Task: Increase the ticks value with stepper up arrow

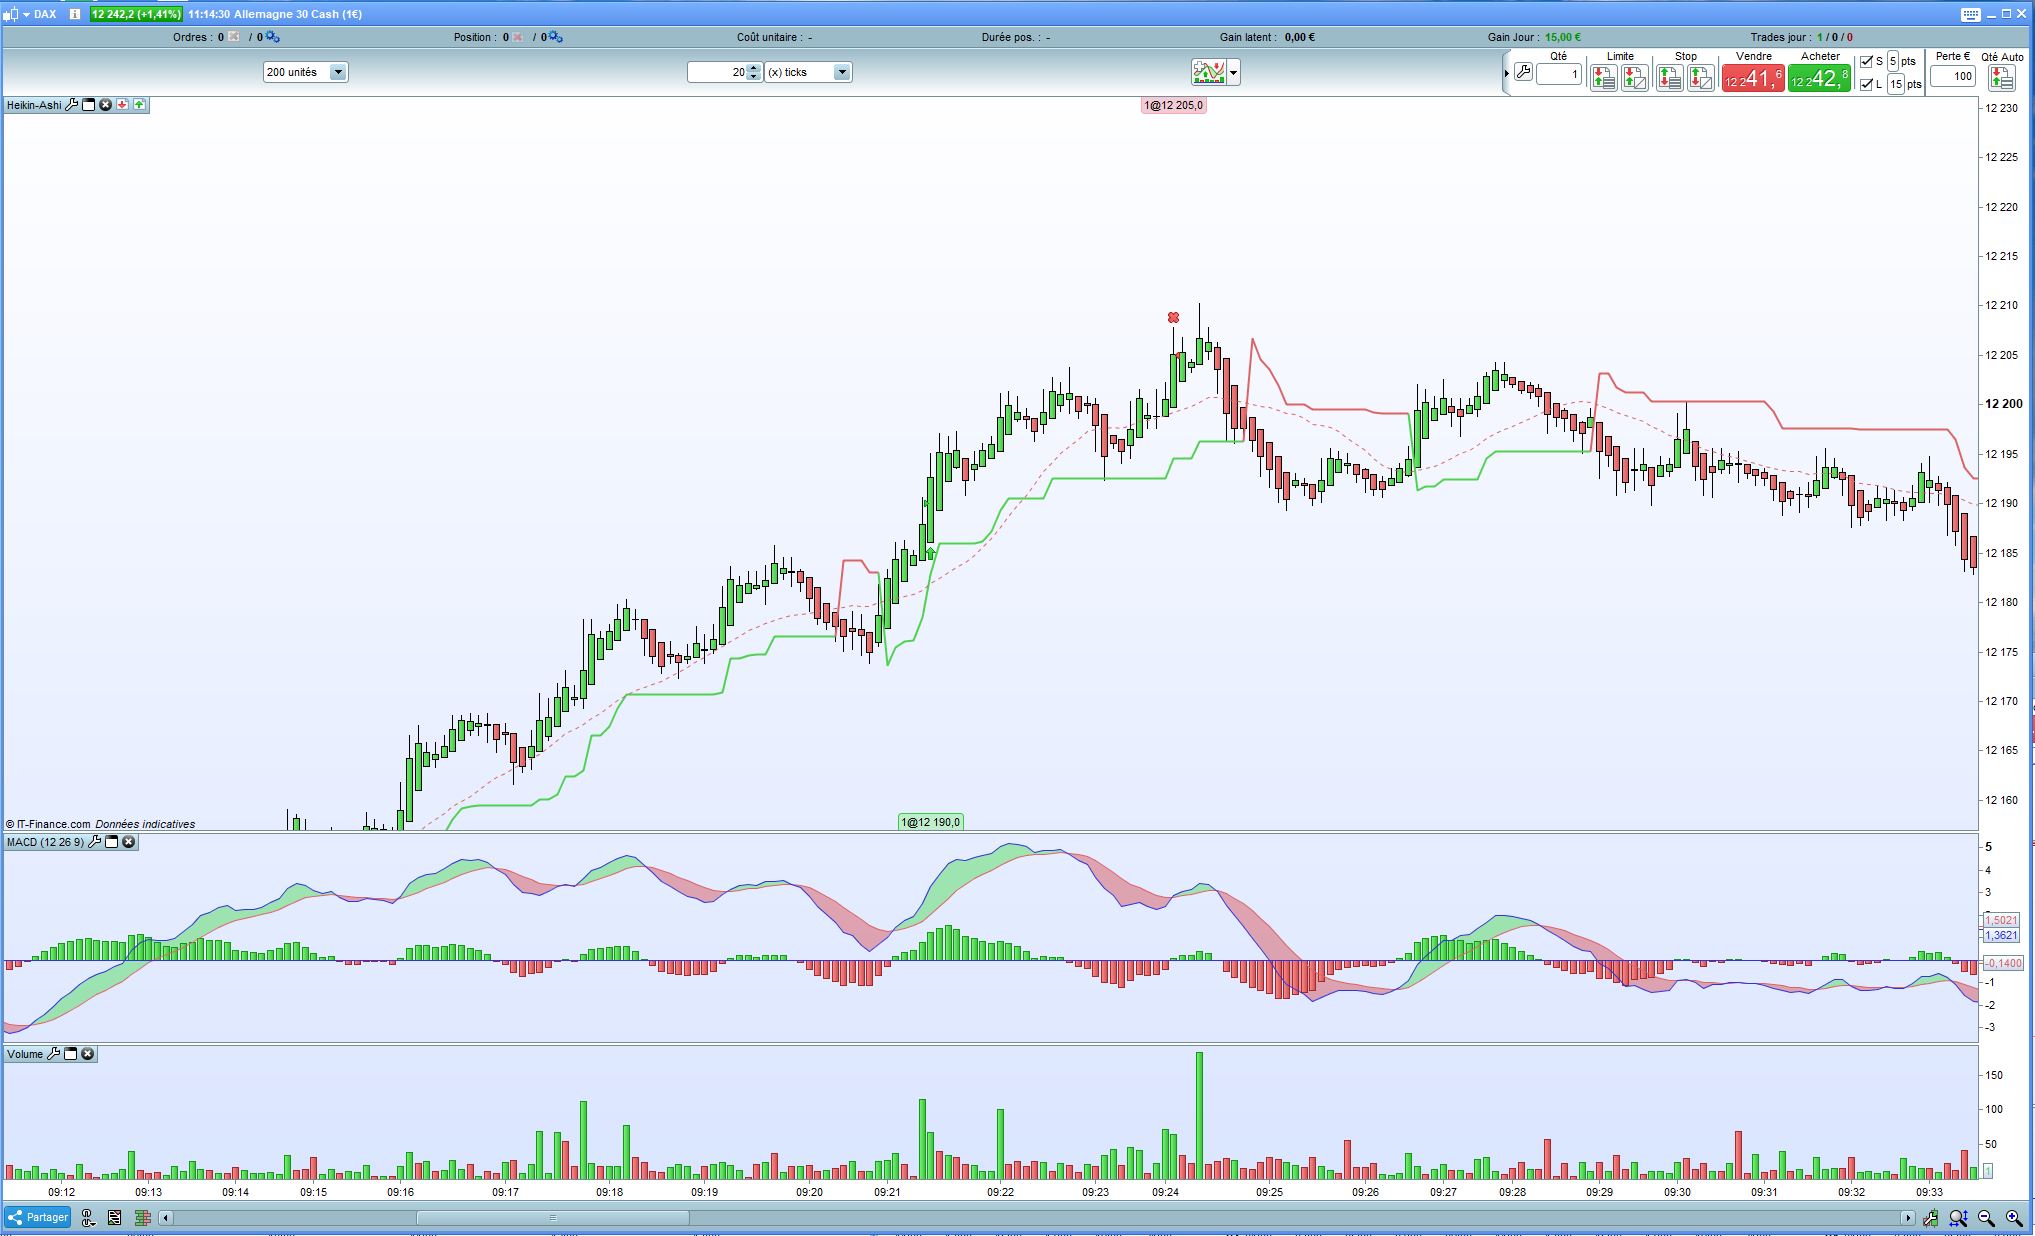Action: coord(754,68)
